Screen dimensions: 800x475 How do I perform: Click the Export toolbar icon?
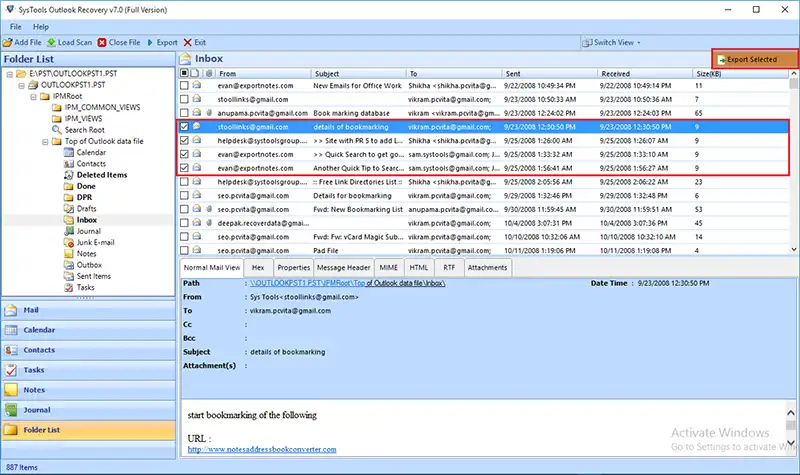[150, 42]
